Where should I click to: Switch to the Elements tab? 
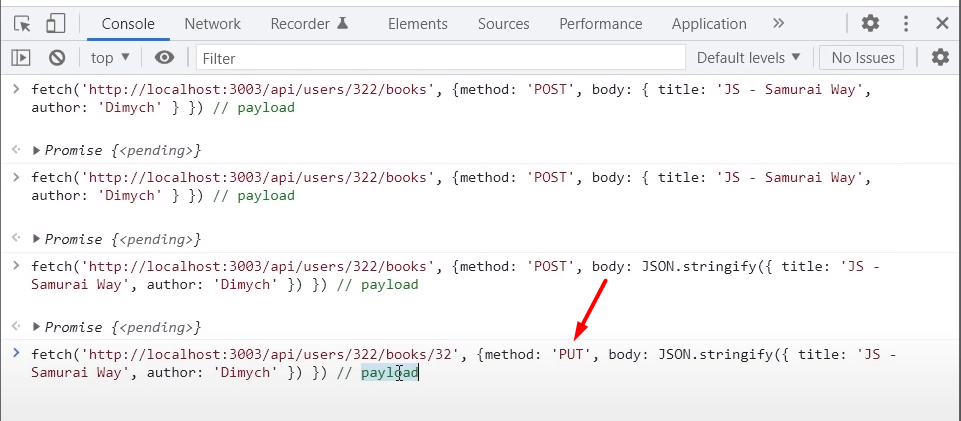417,23
